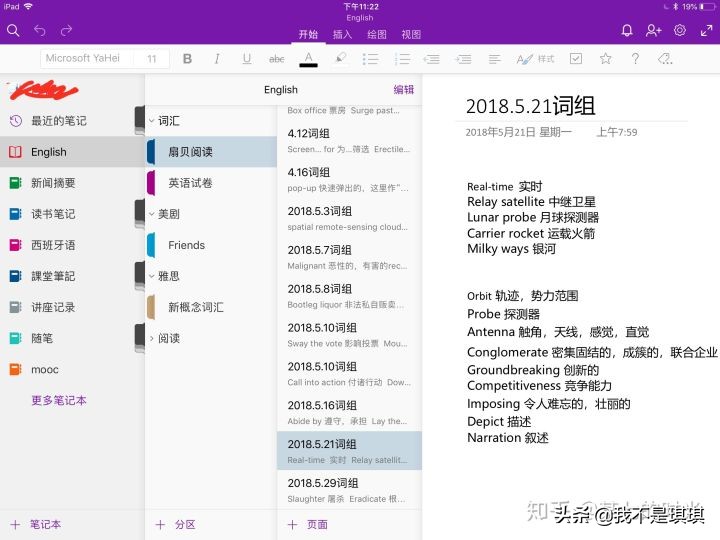Apply strikethrough abc formatting
Screen dimensions: 720x540
276,59
